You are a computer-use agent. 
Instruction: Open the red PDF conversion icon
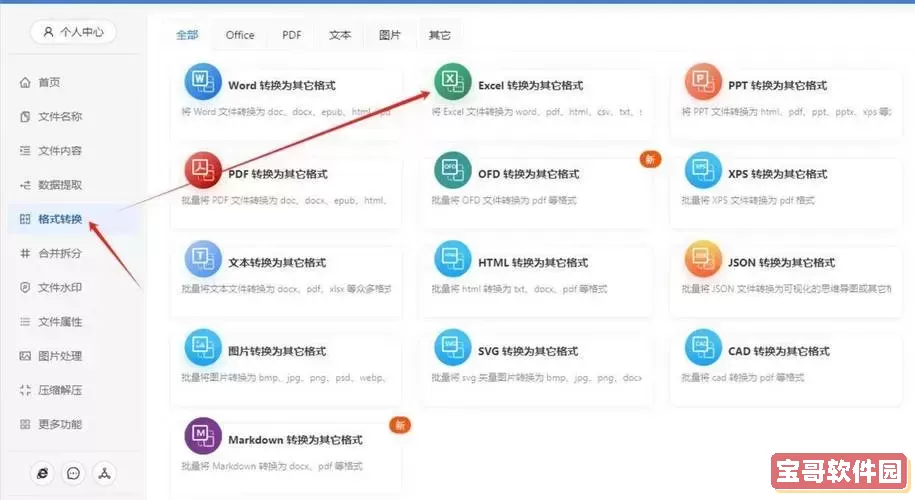pos(203,171)
